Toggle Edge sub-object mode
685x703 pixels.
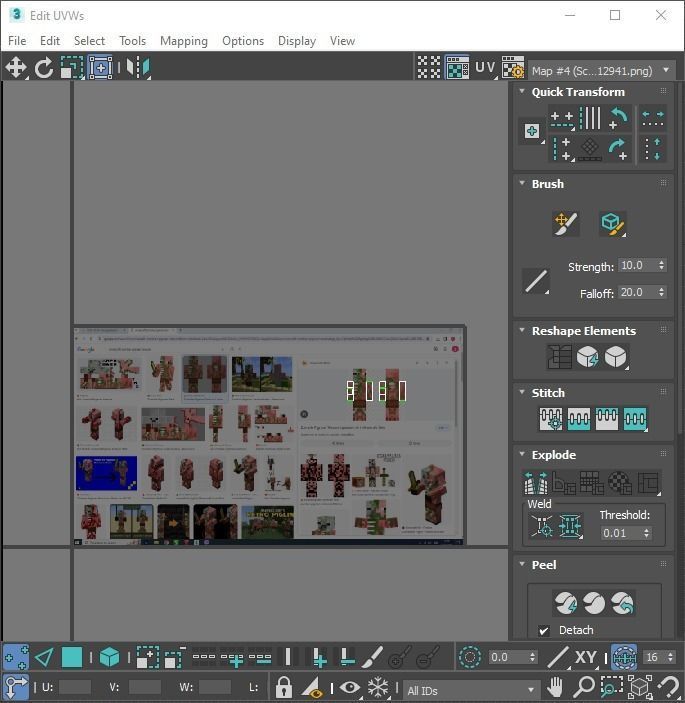[44, 657]
